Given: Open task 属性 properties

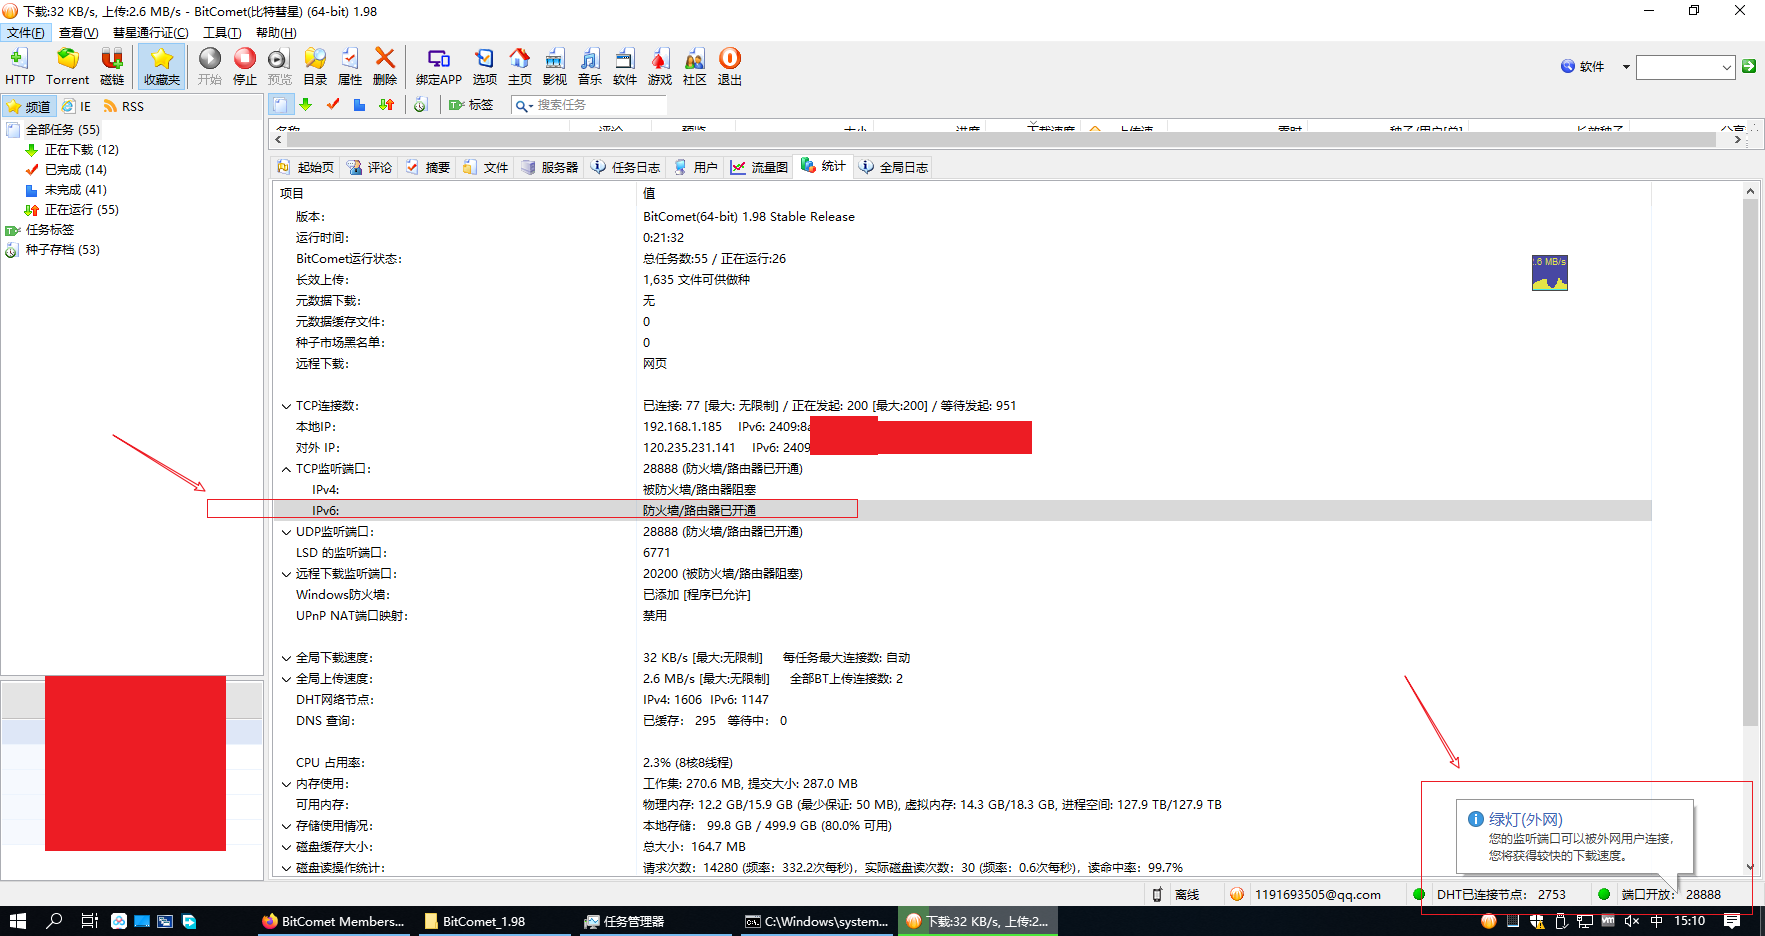Looking at the screenshot, I should 350,66.
